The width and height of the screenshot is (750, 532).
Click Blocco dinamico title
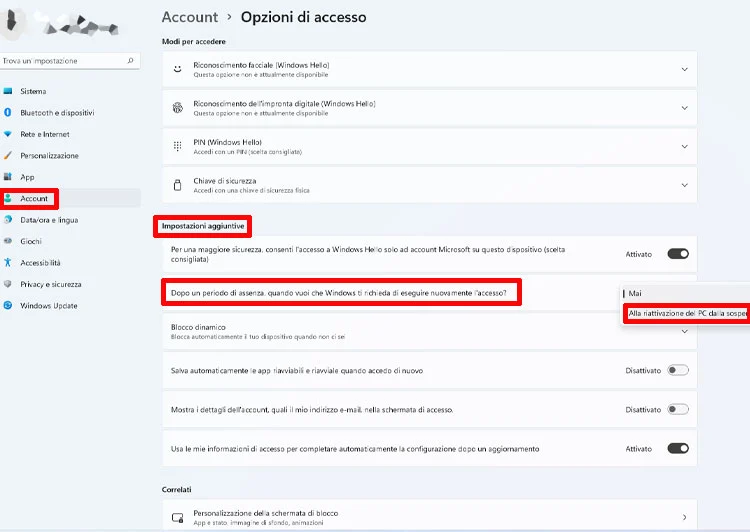click(x=198, y=327)
